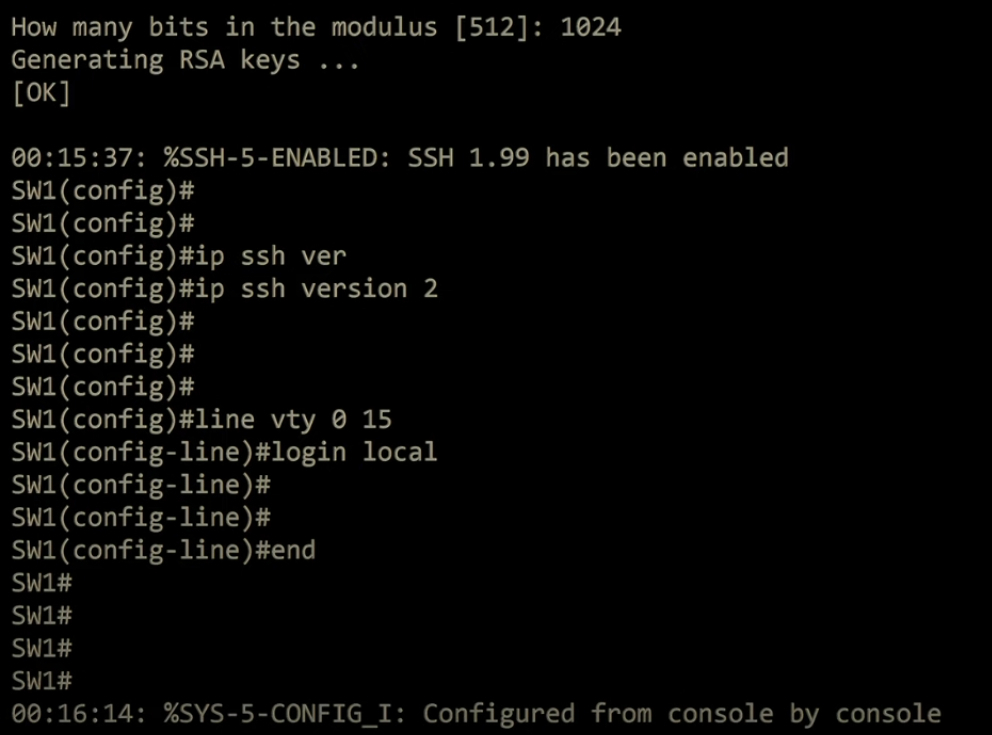Click the SSH 1.99 enabled log message

tap(400, 158)
